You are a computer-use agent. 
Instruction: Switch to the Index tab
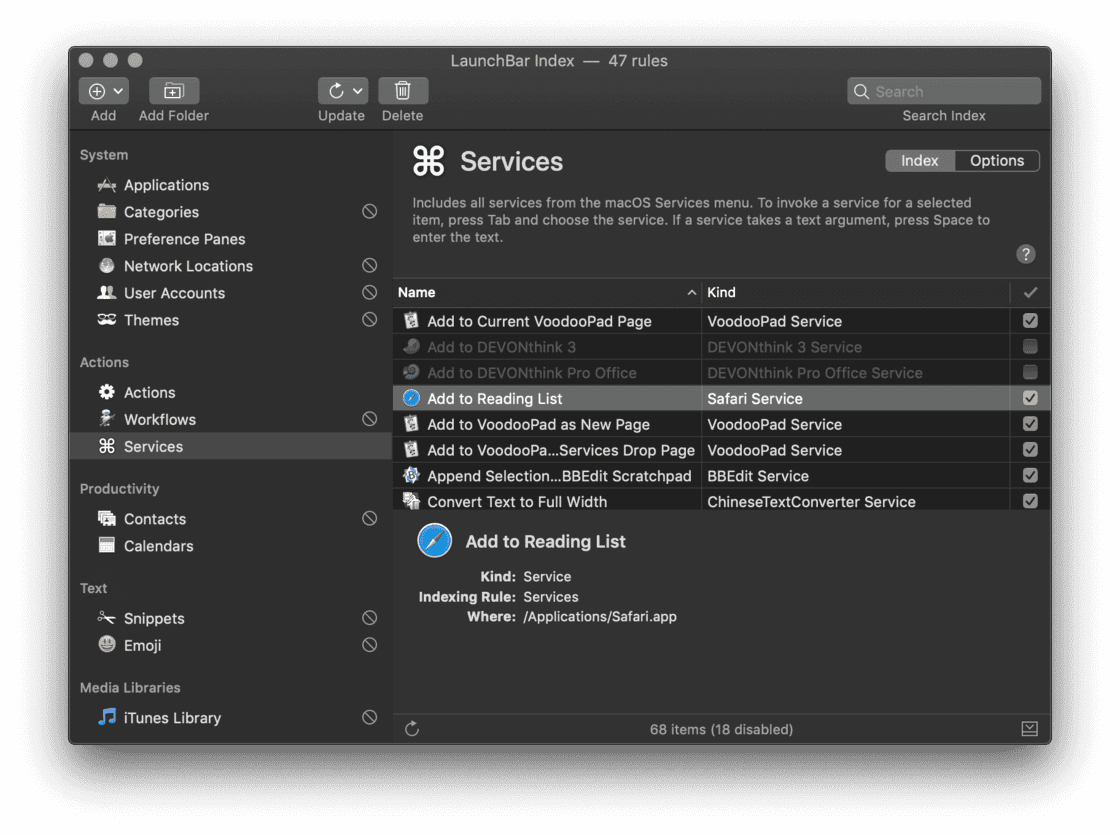click(919, 161)
